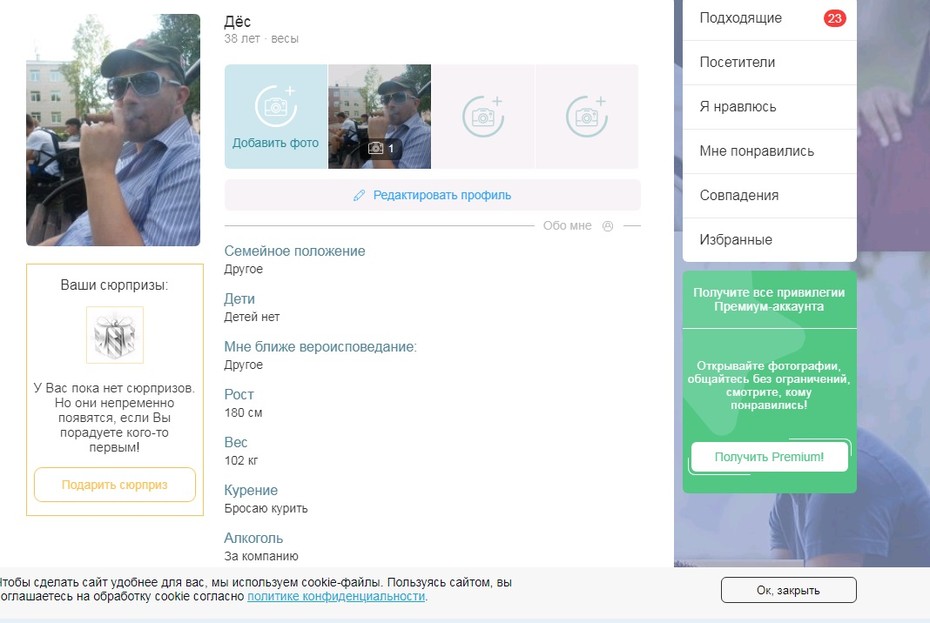This screenshot has width=930, height=623.
Task: Click the Детей нет value
Action: [x=251, y=317]
